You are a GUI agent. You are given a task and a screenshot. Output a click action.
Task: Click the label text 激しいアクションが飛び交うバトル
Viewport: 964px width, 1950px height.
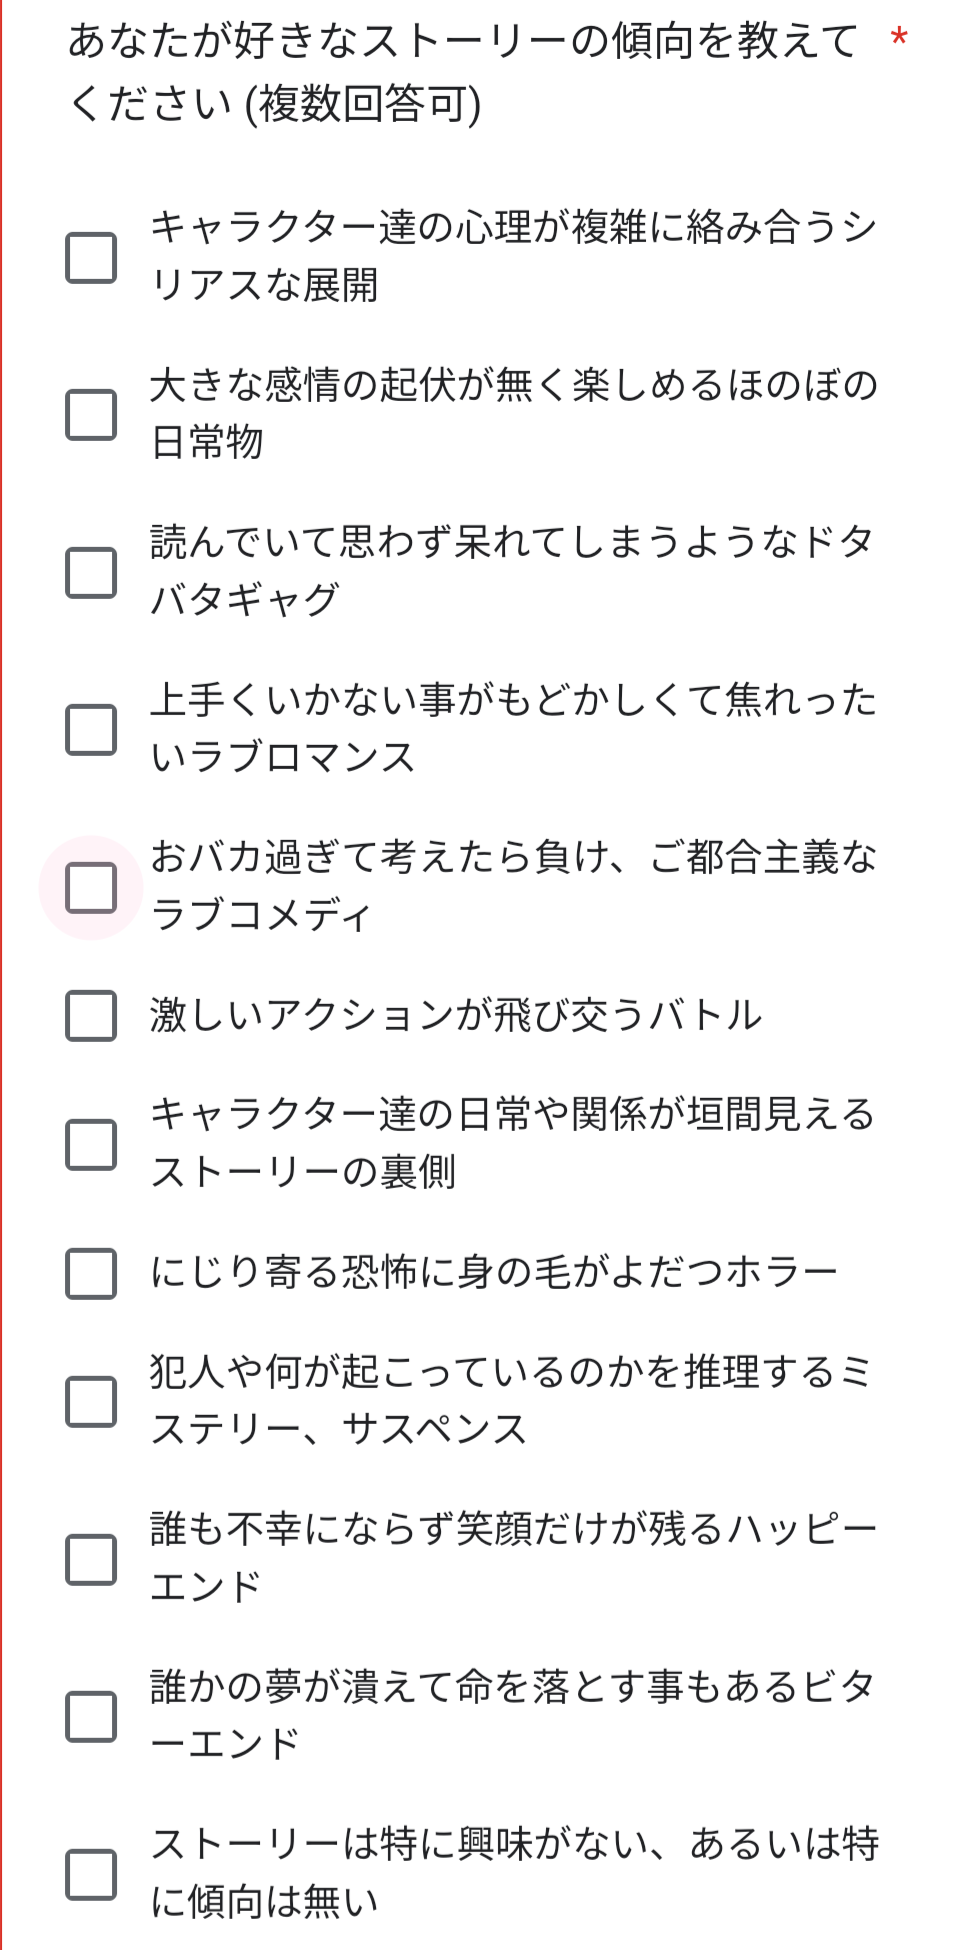click(x=456, y=1015)
